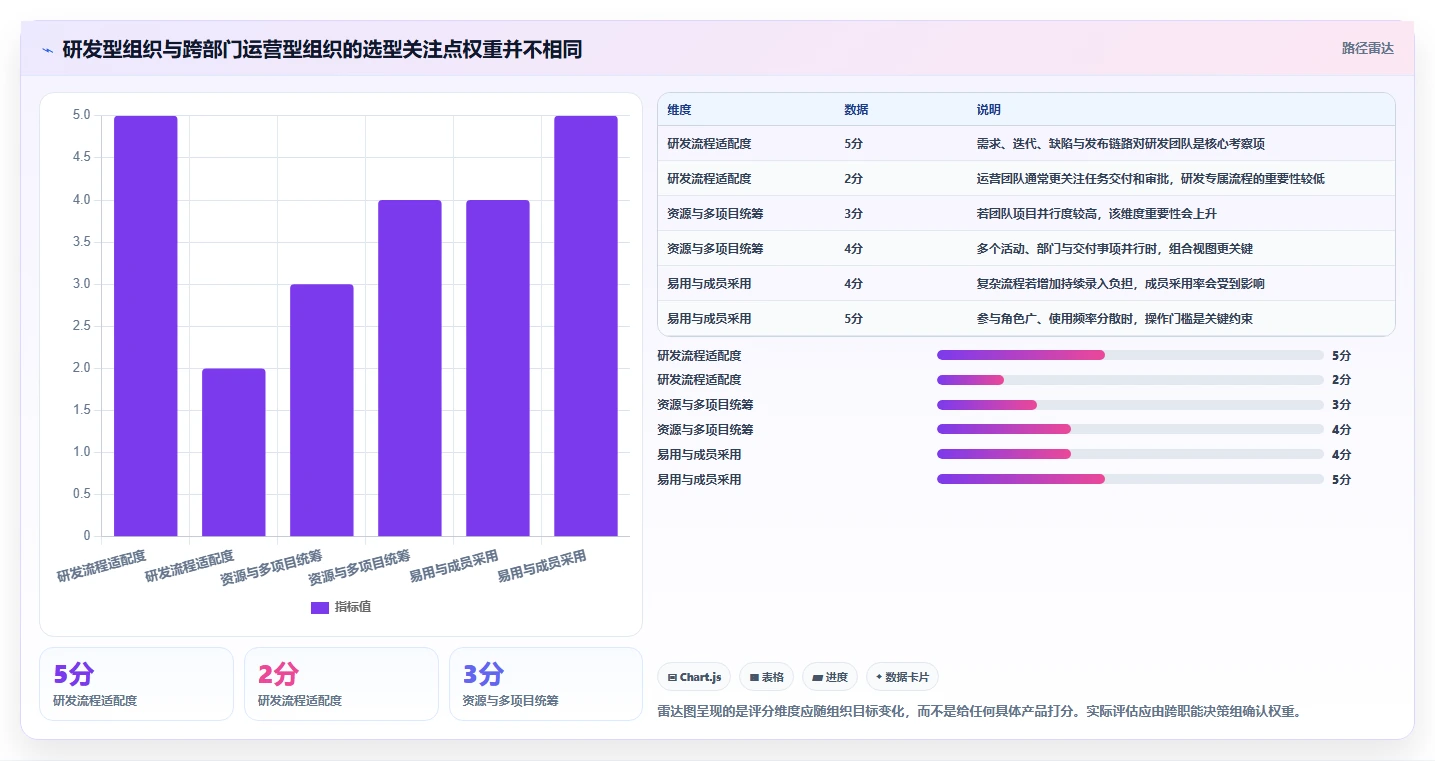
Task: Click the 研发流程适配度 progress bar marked 2分
Action: coord(1130,380)
